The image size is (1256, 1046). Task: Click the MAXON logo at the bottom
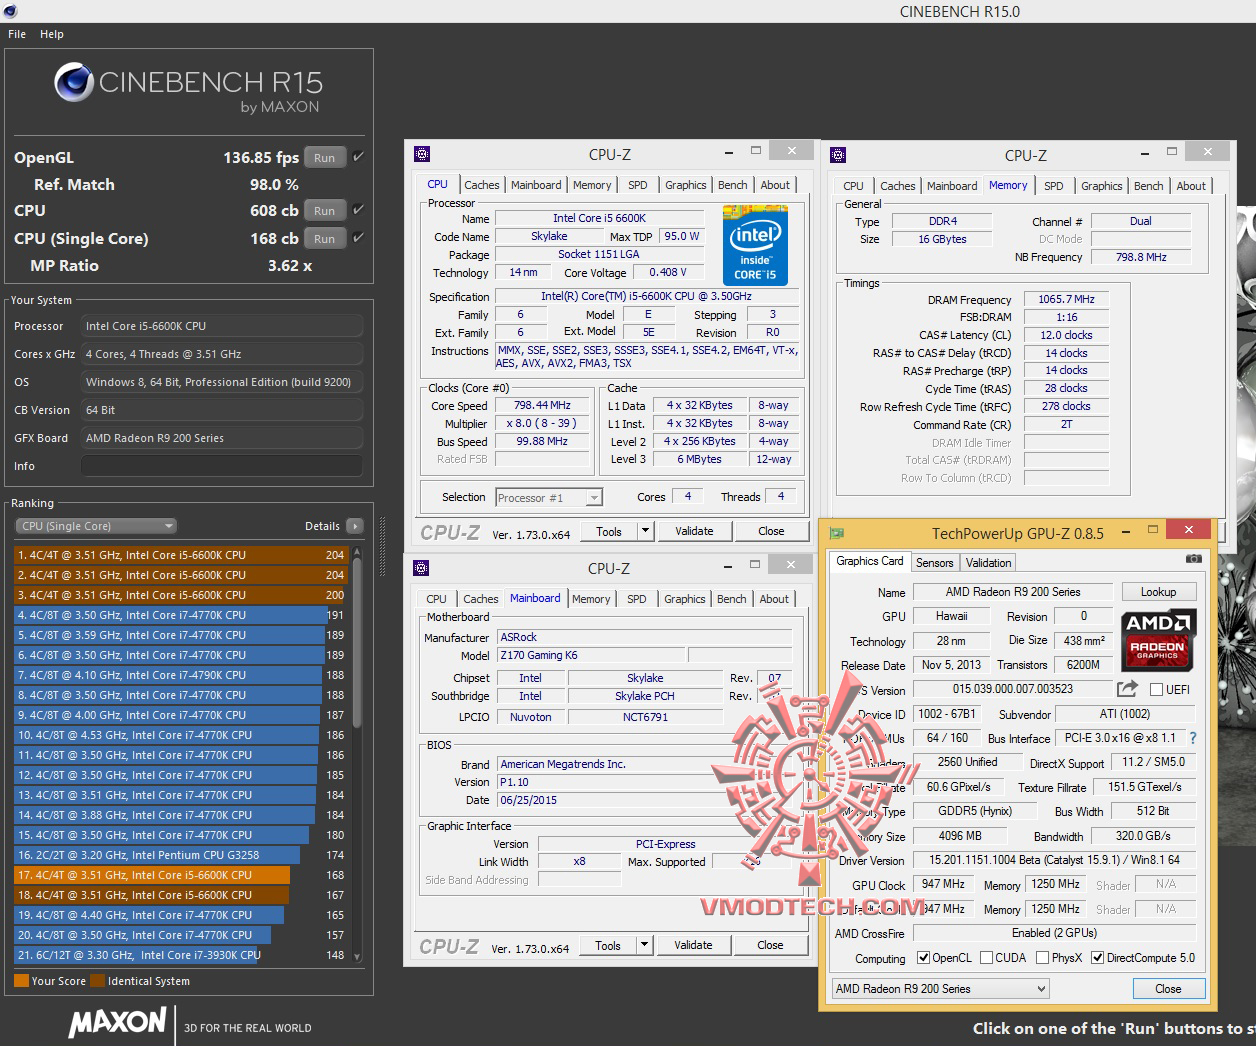pos(117,1022)
